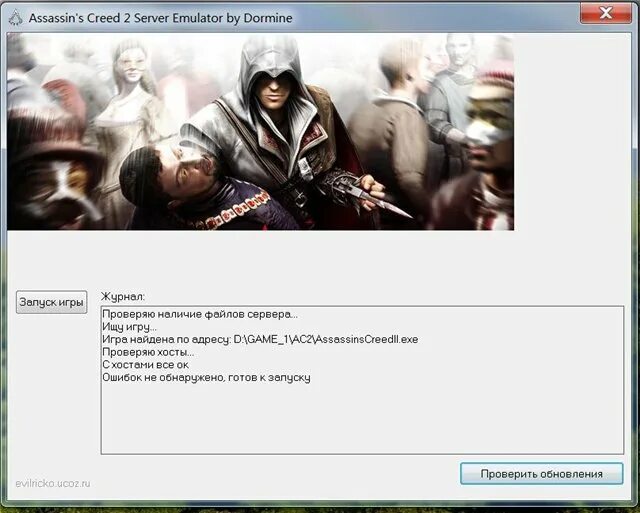Close the Server Emulator window
Screen dimensions: 640x513
tap(606, 13)
